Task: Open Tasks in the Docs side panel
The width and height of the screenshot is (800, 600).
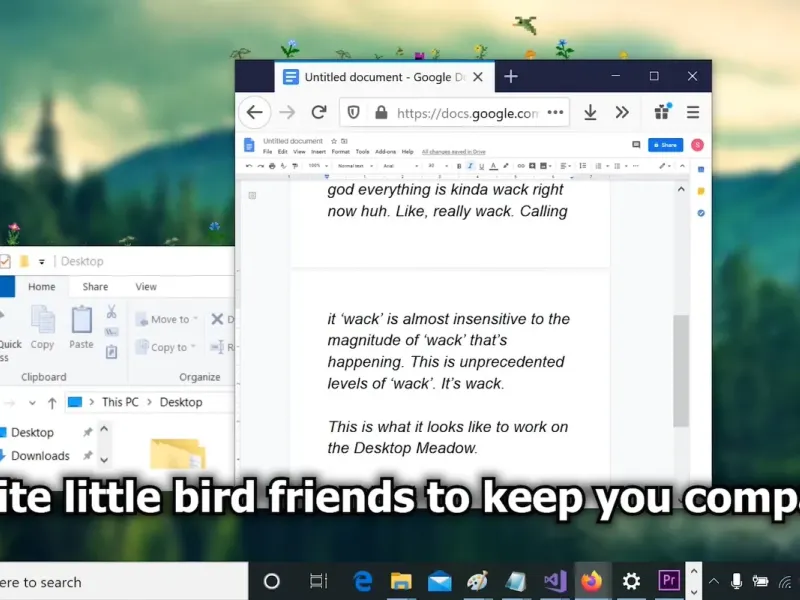Action: (x=701, y=213)
